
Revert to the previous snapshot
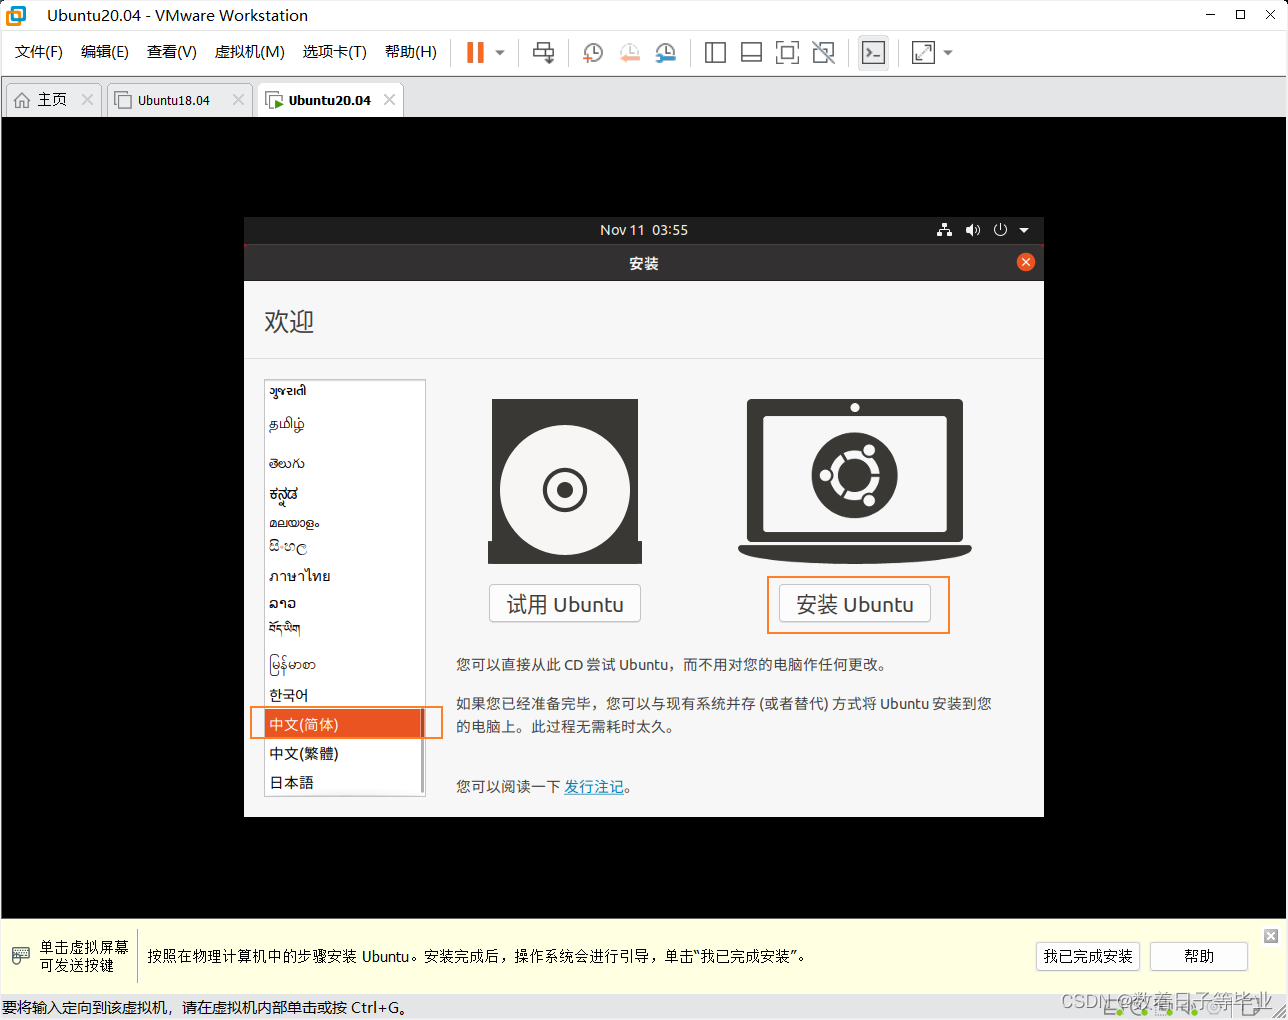[629, 53]
